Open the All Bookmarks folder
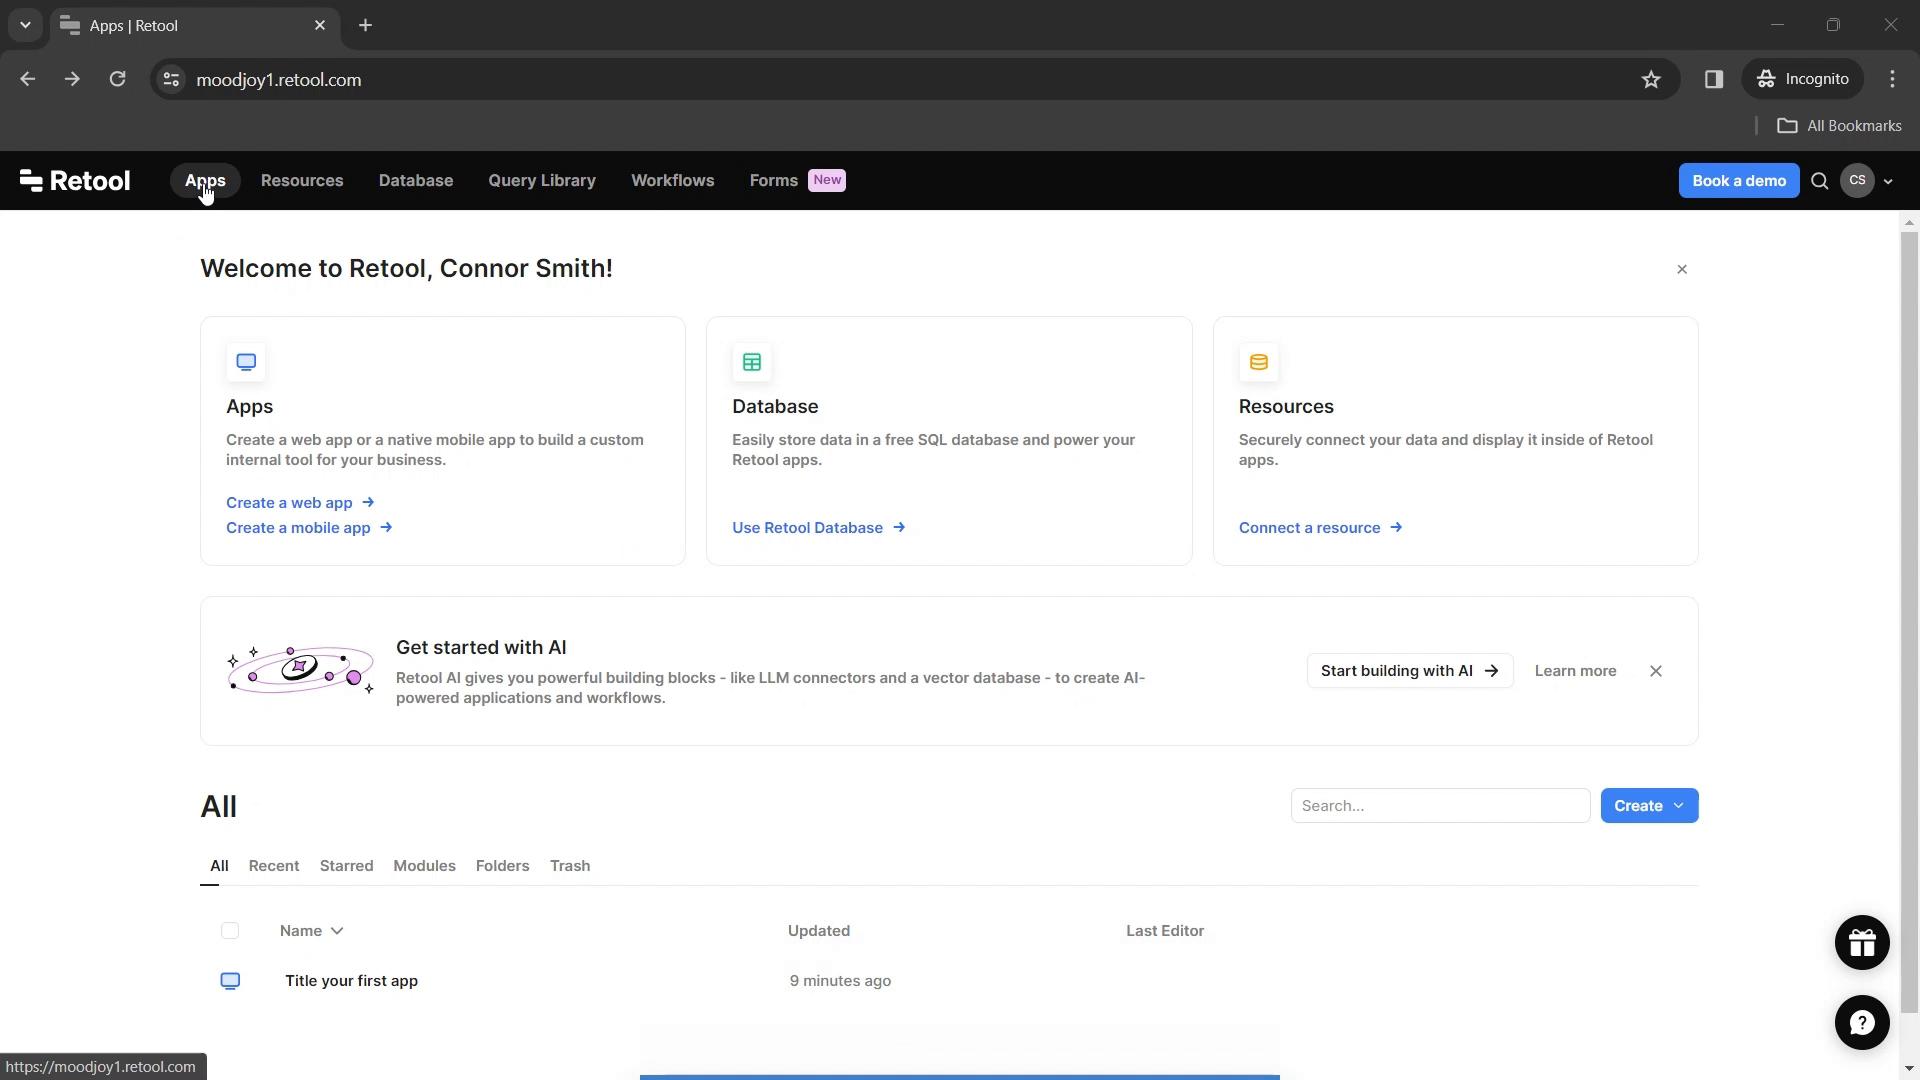This screenshot has height=1080, width=1920. point(1840,126)
